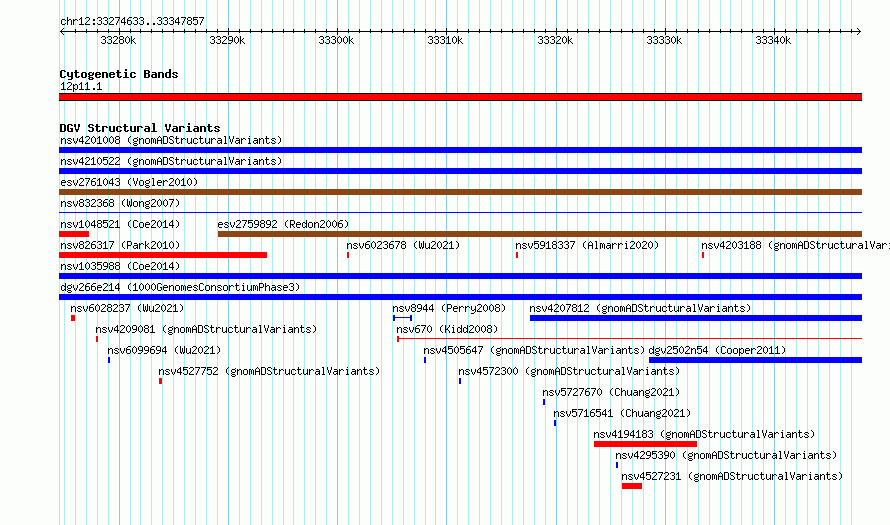
Task: Click the nsv4194183 gnomAD label
Action: click(704, 434)
